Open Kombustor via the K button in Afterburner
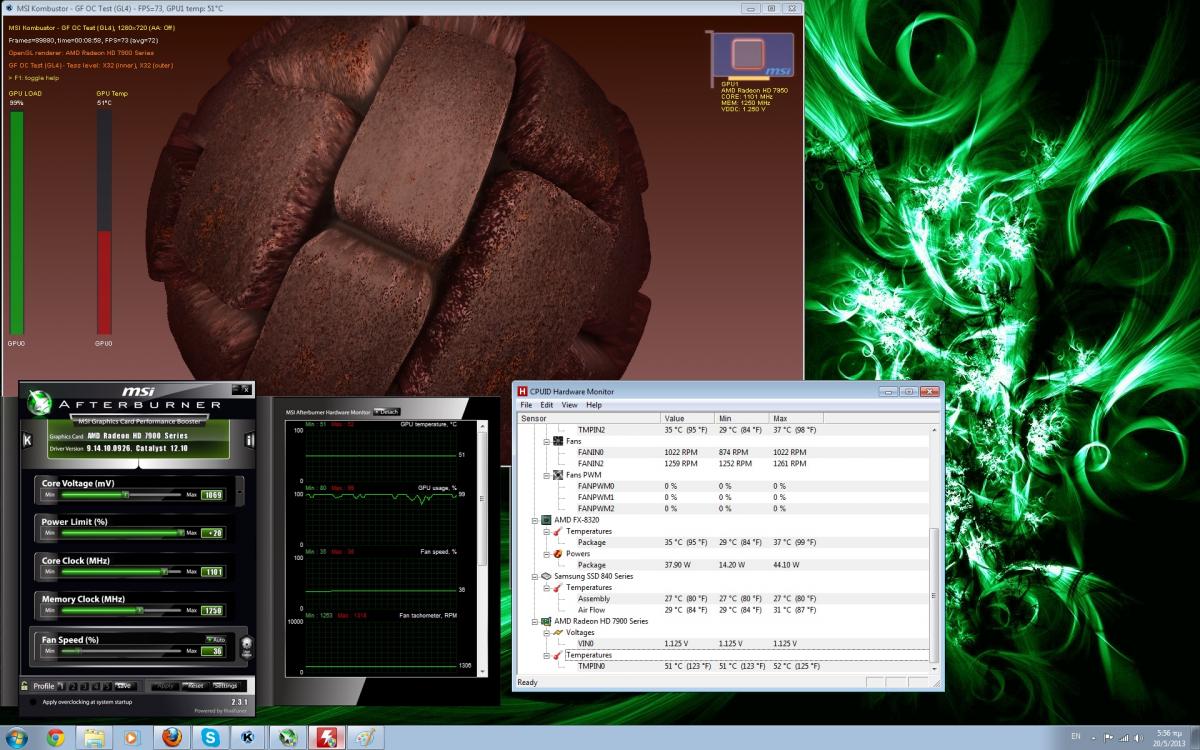 click(27, 438)
